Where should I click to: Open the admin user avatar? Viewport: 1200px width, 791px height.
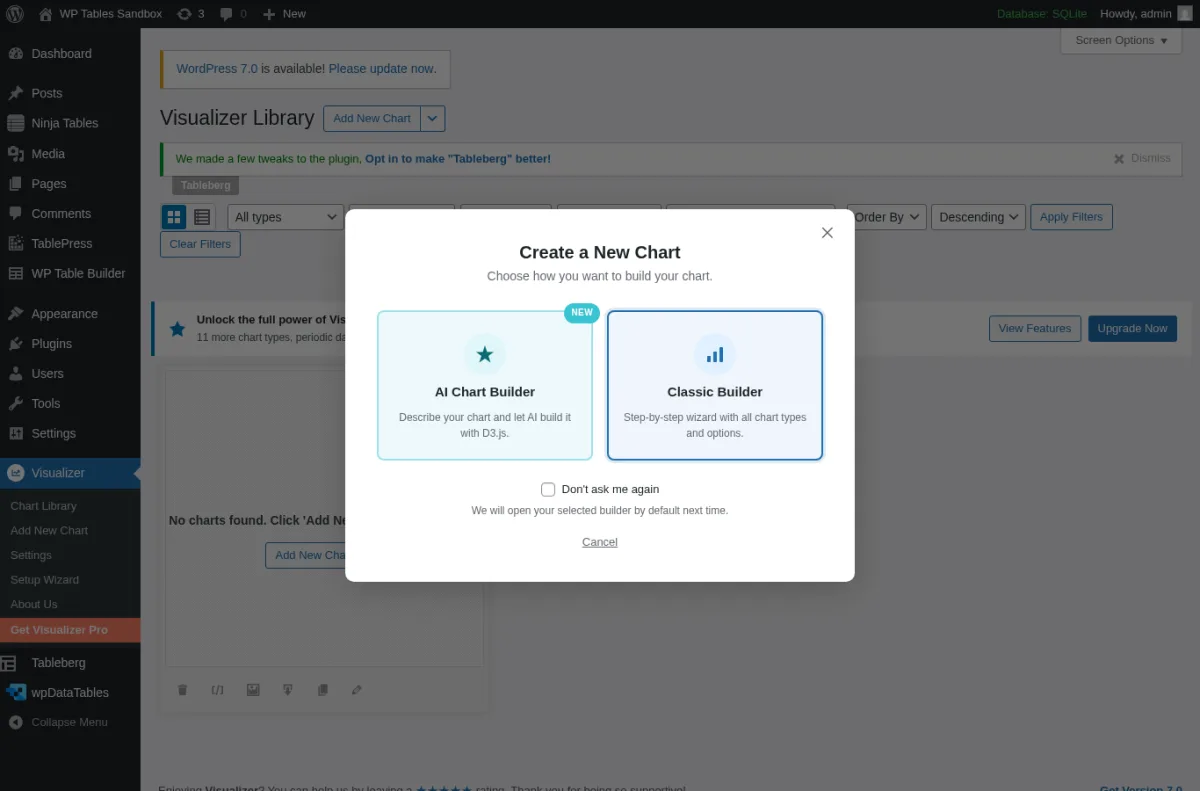click(x=1185, y=14)
